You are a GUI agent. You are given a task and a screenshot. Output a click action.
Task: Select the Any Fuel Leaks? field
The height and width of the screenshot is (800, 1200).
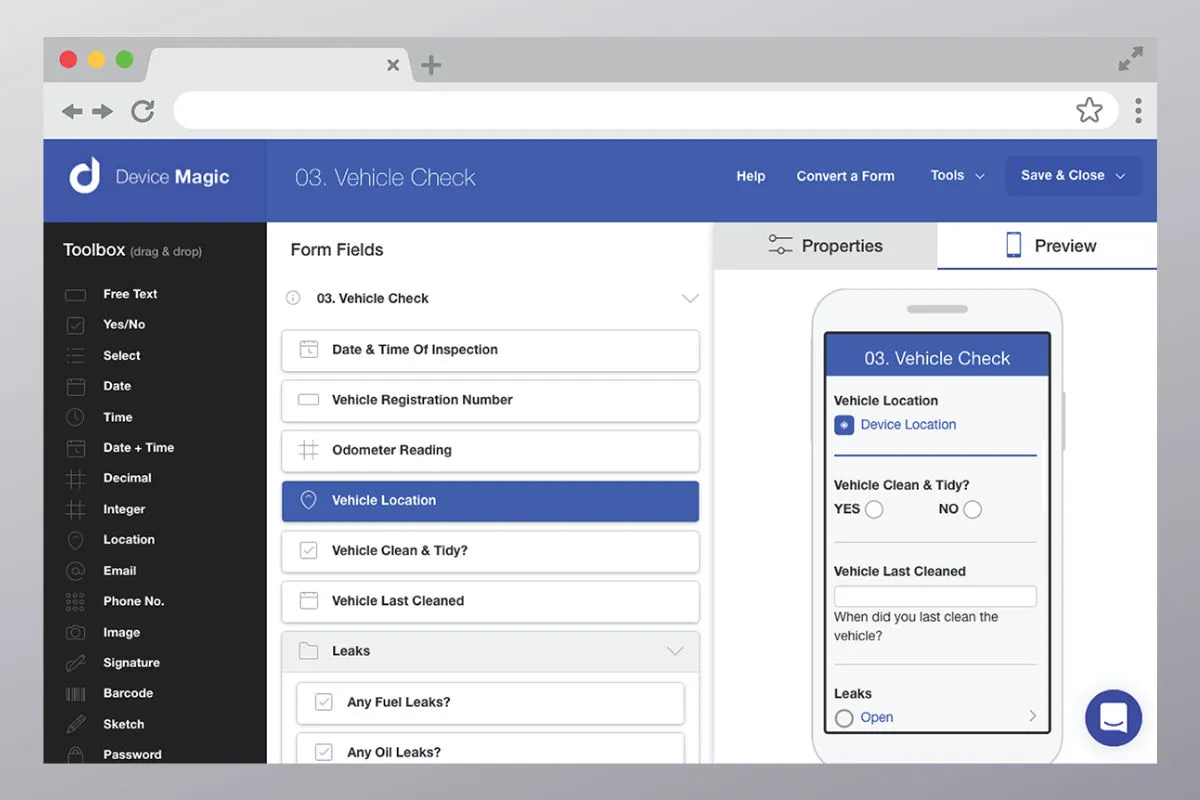point(490,702)
